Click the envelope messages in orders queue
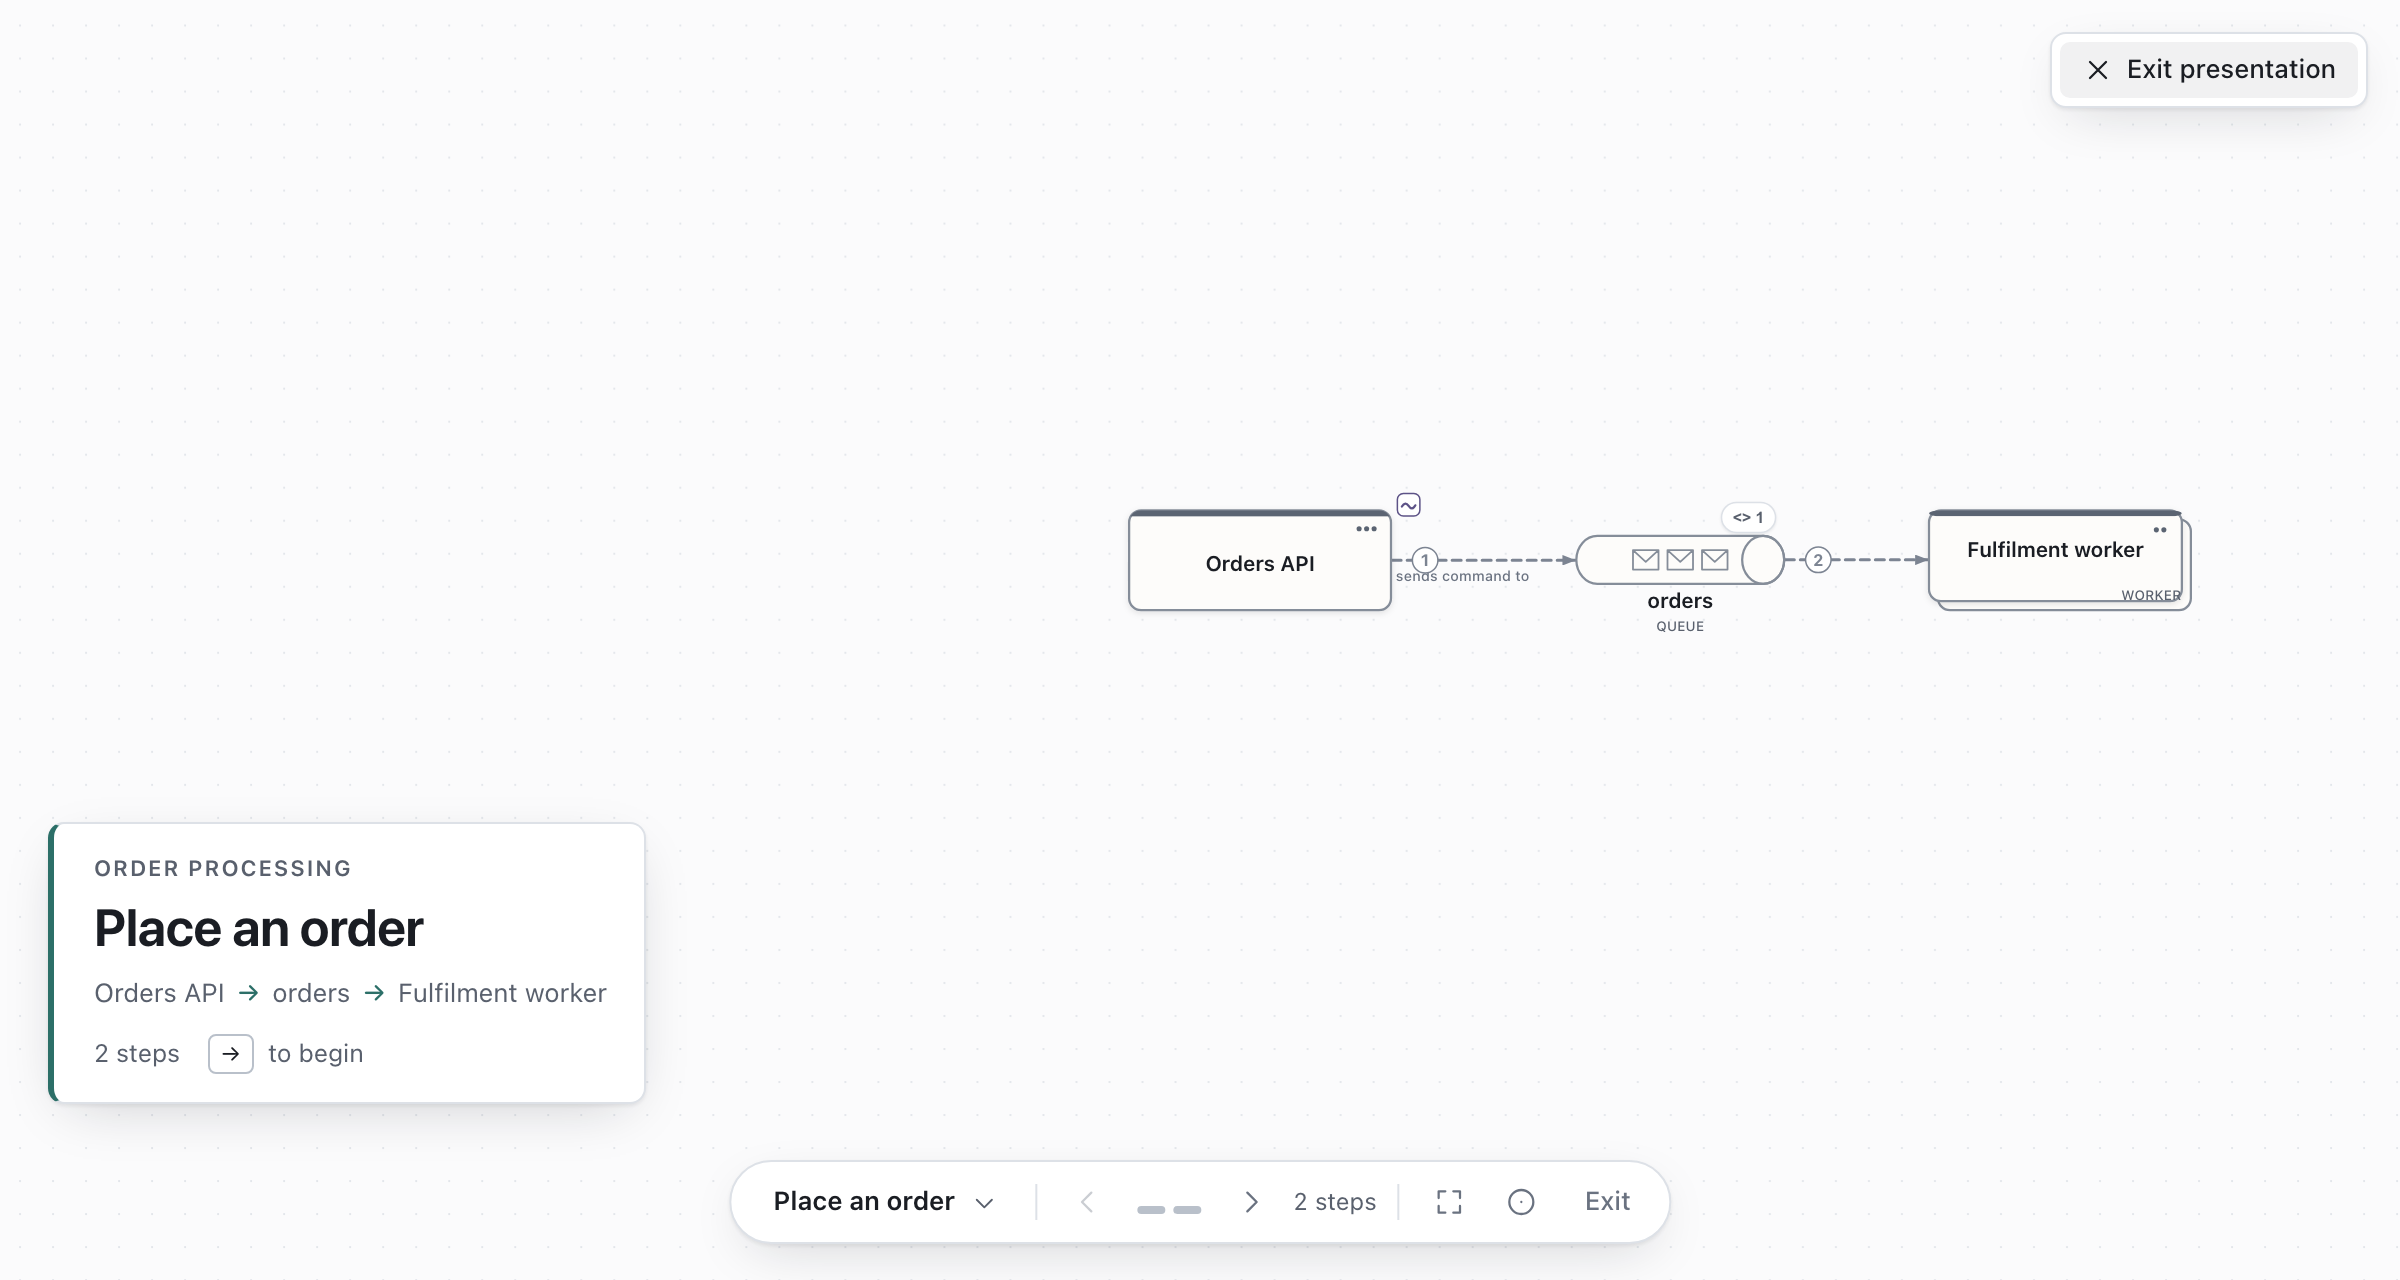2400x1280 pixels. click(x=1680, y=560)
